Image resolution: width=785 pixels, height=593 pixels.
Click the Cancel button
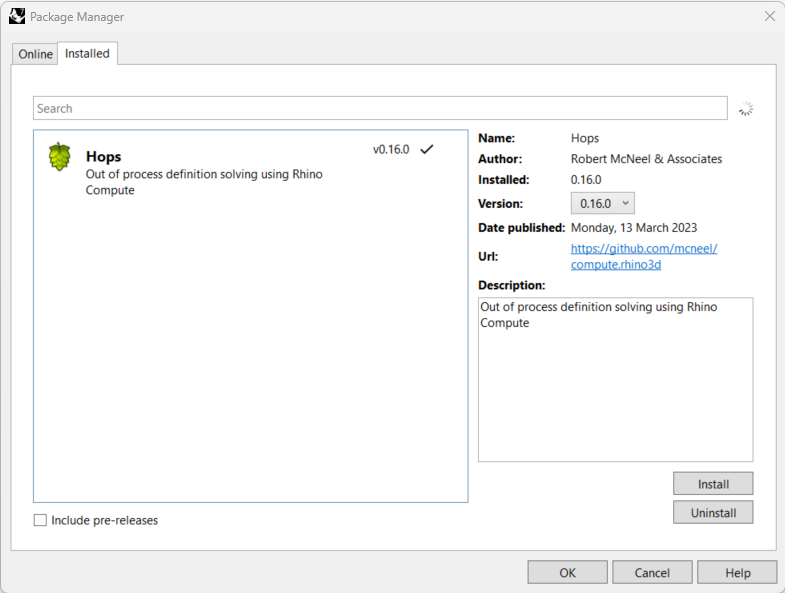[x=652, y=572]
